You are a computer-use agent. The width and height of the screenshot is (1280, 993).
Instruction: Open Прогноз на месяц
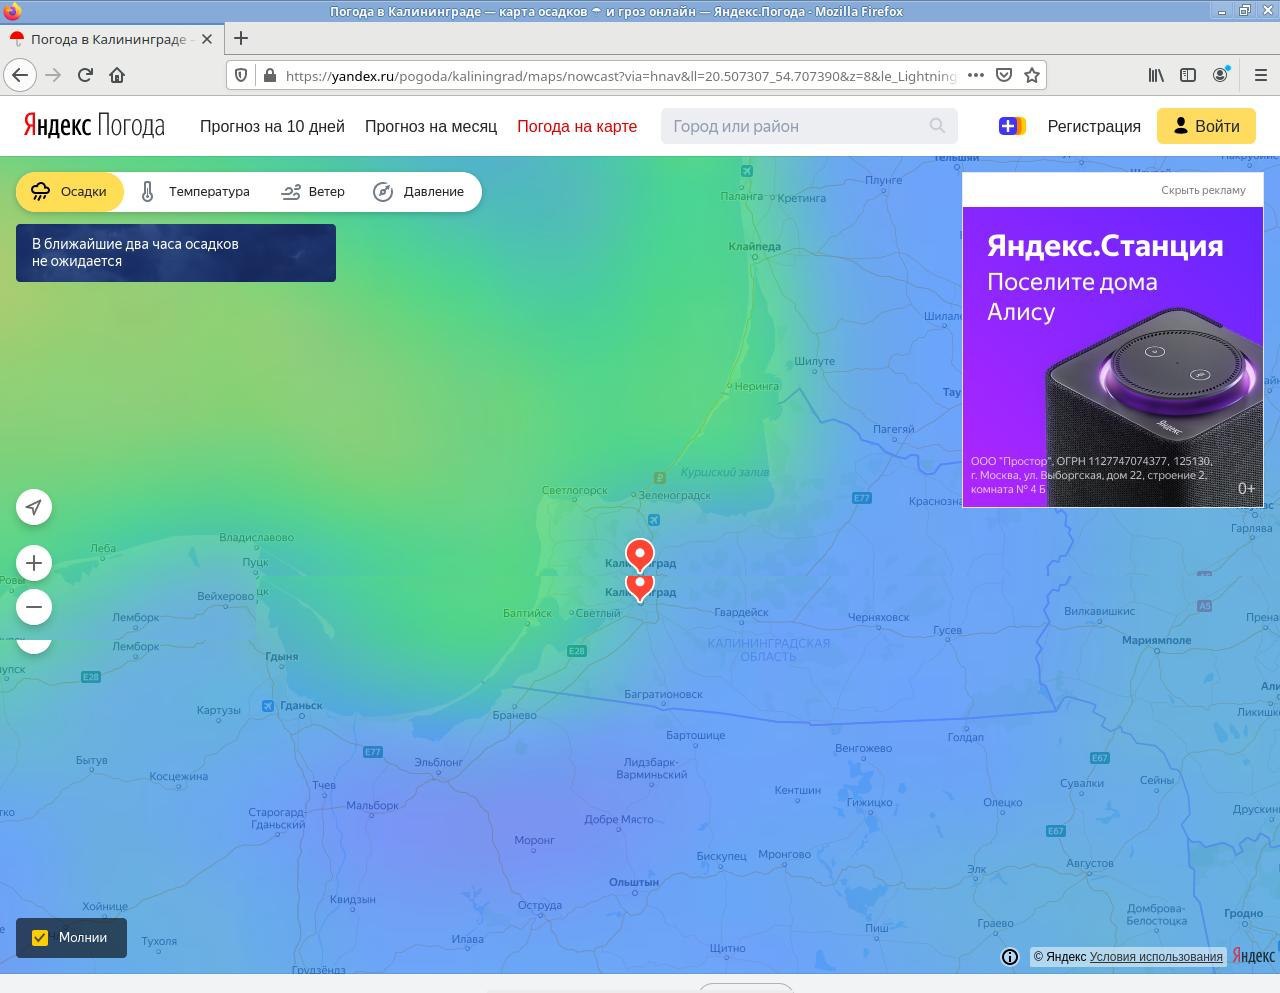[431, 126]
